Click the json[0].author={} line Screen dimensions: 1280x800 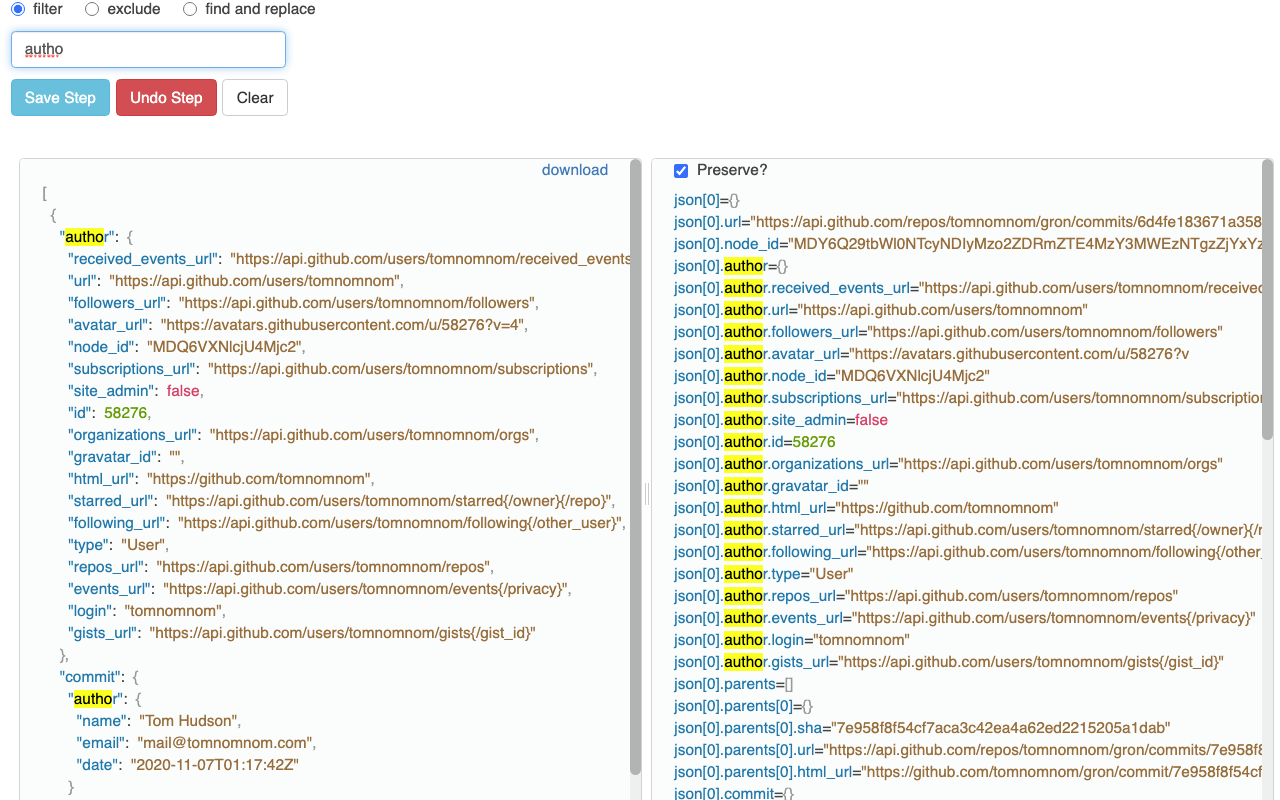[731, 266]
